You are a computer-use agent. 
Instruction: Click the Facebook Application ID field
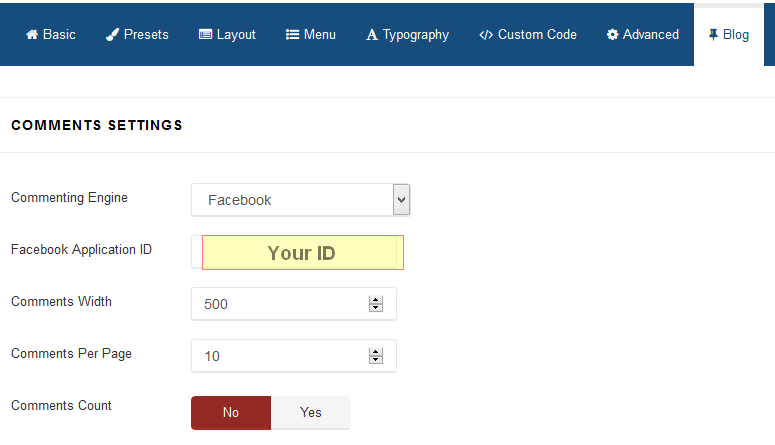coord(302,253)
